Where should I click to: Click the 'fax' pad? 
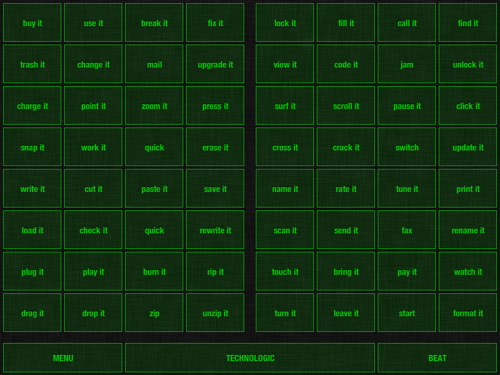tap(407, 230)
